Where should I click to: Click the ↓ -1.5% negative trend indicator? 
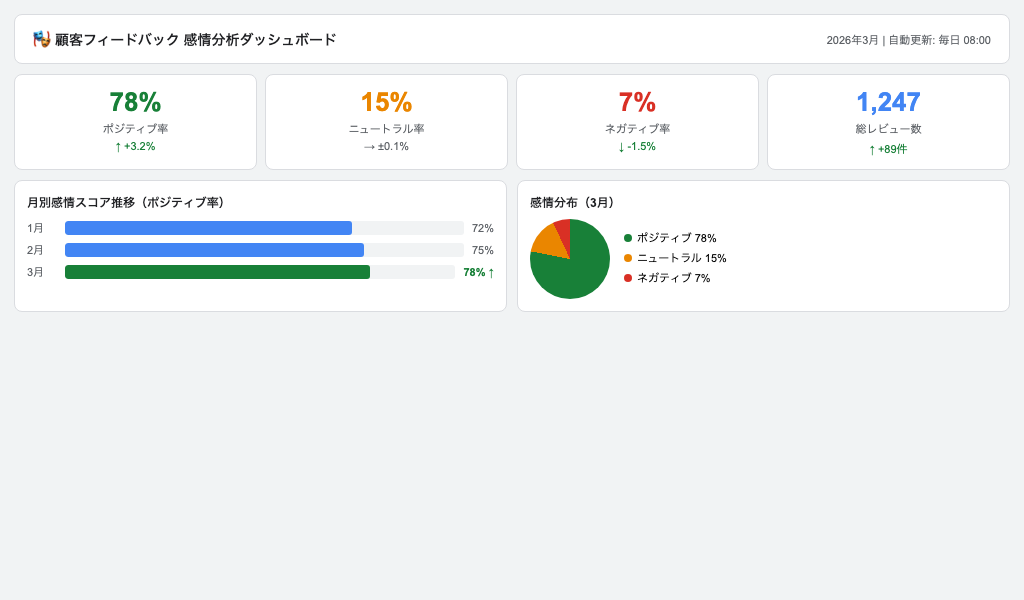click(637, 146)
